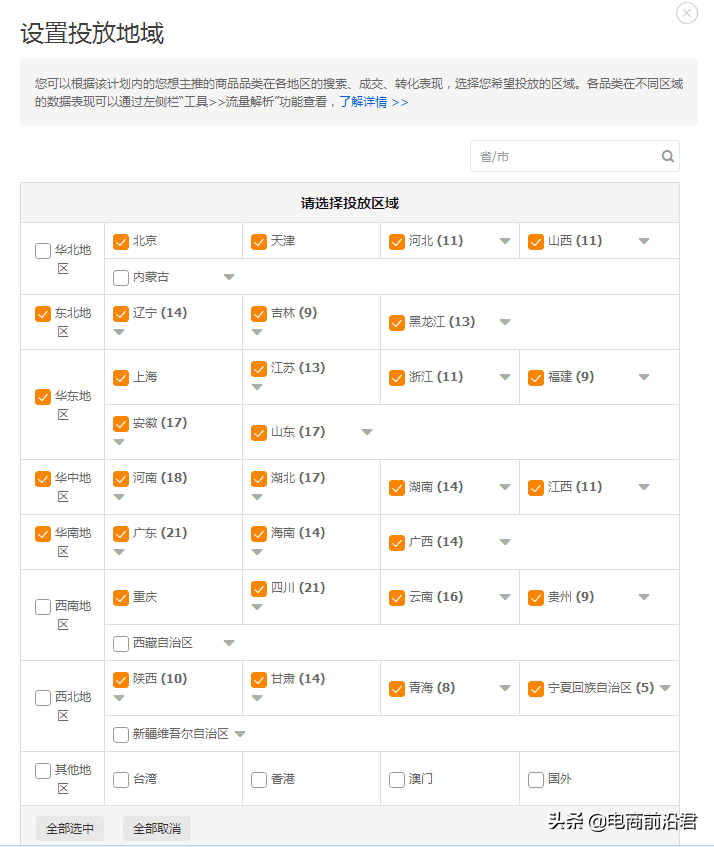Screen dimensions: 714x847
Task: Expand the 青海 city list arrow
Action: 505,688
